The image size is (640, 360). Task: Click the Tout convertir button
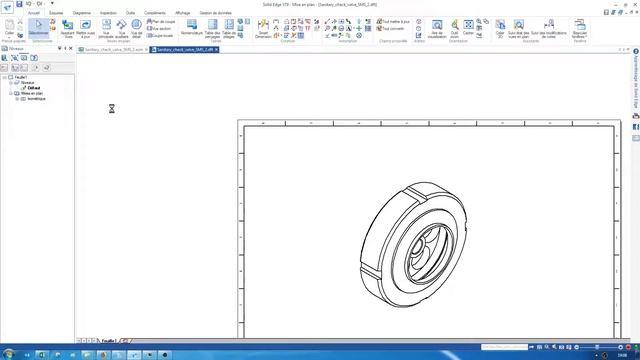[390, 29]
